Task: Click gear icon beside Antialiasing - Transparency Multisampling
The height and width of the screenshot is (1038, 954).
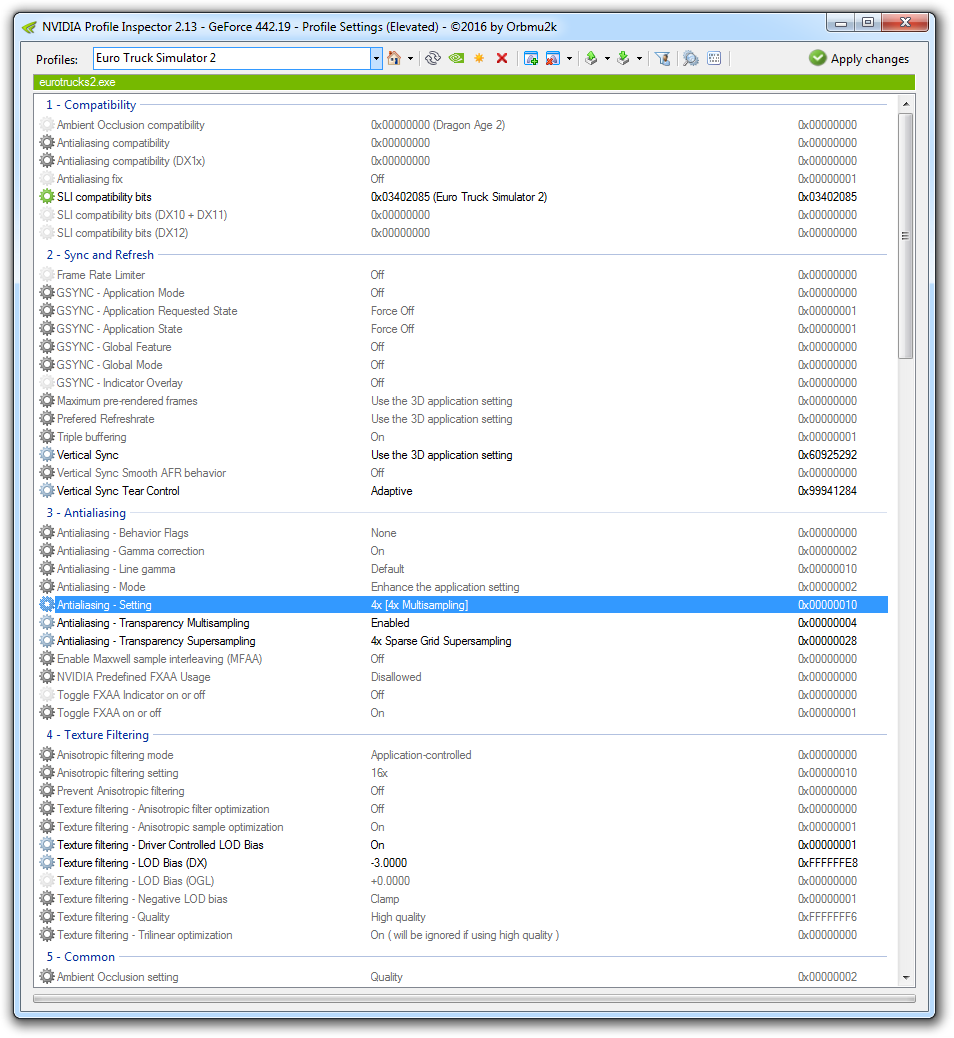Action: pos(46,622)
